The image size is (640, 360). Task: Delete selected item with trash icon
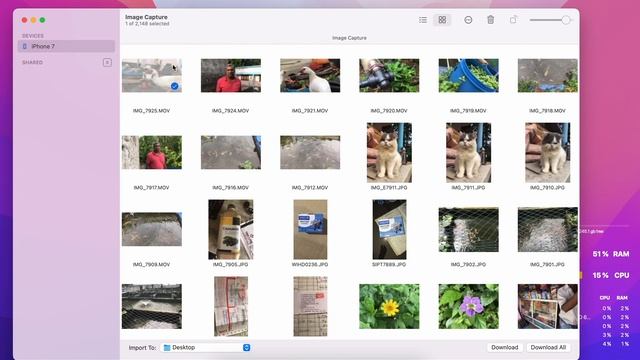click(x=491, y=20)
